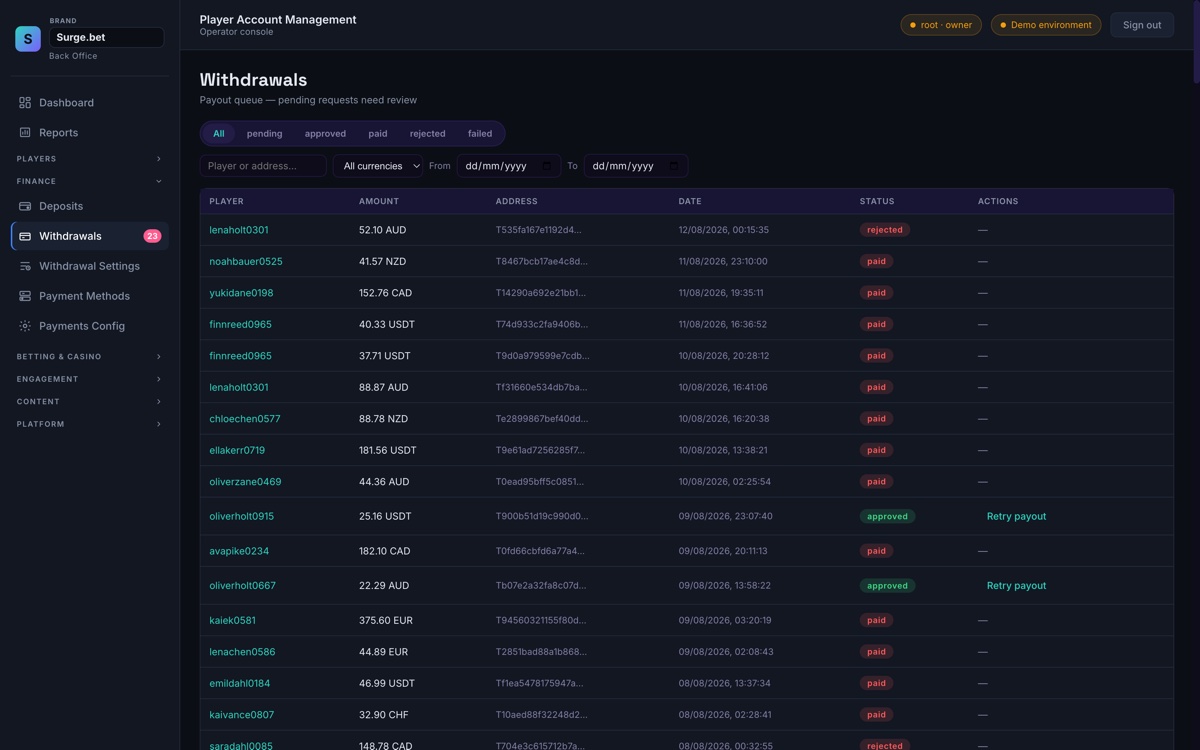Open player noahbauer0525 profile link
This screenshot has width=1200, height=750.
coord(246,261)
